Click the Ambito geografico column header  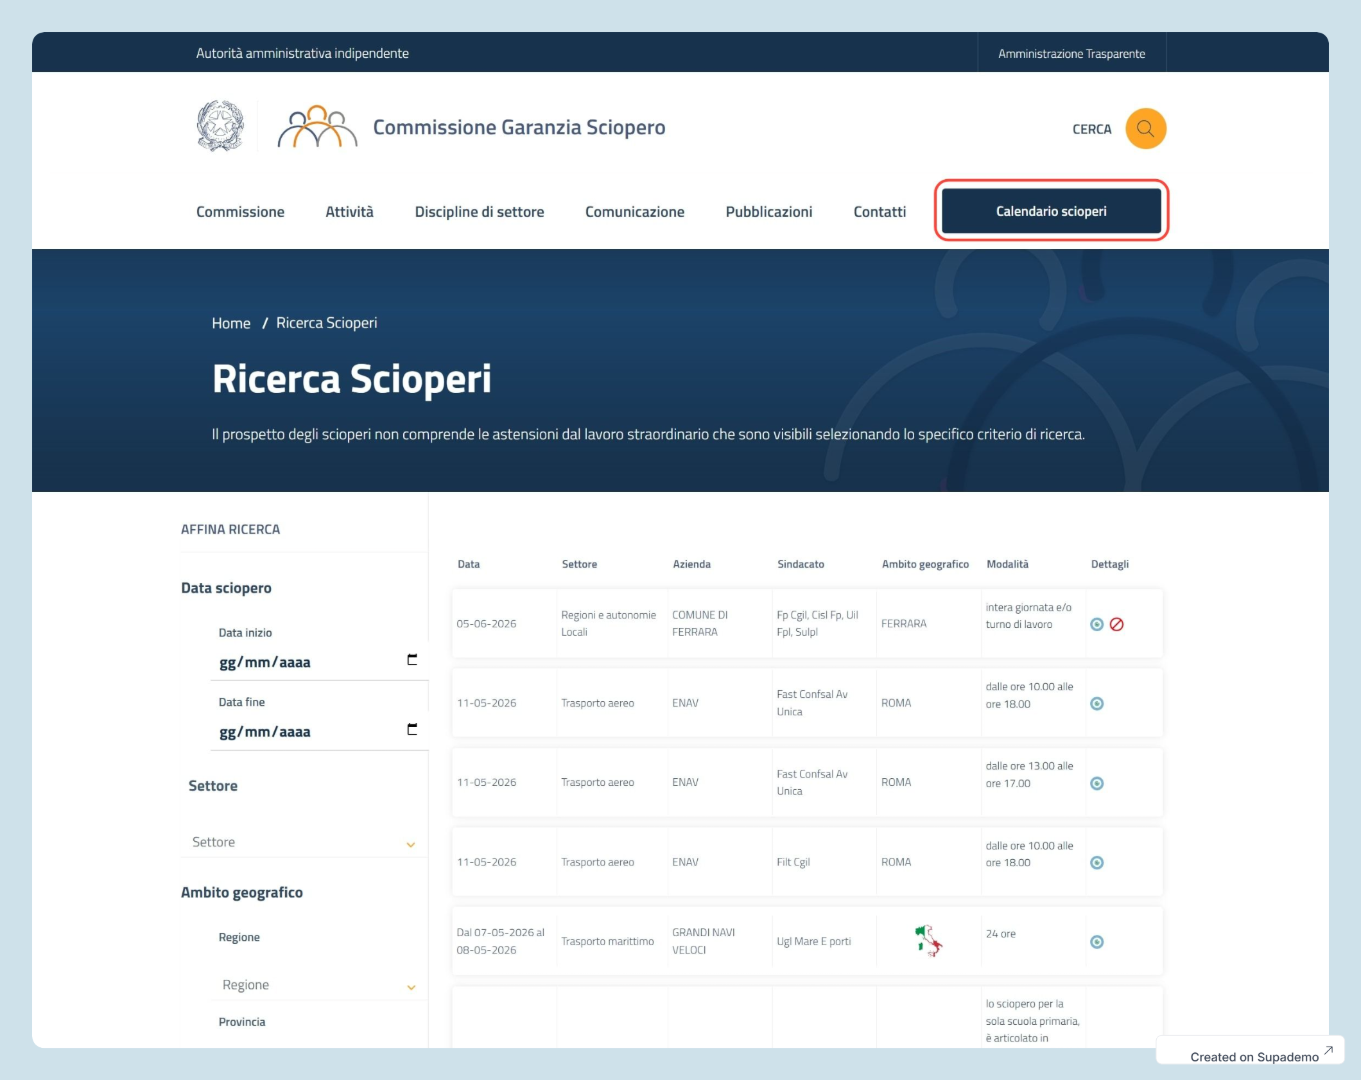pos(925,564)
